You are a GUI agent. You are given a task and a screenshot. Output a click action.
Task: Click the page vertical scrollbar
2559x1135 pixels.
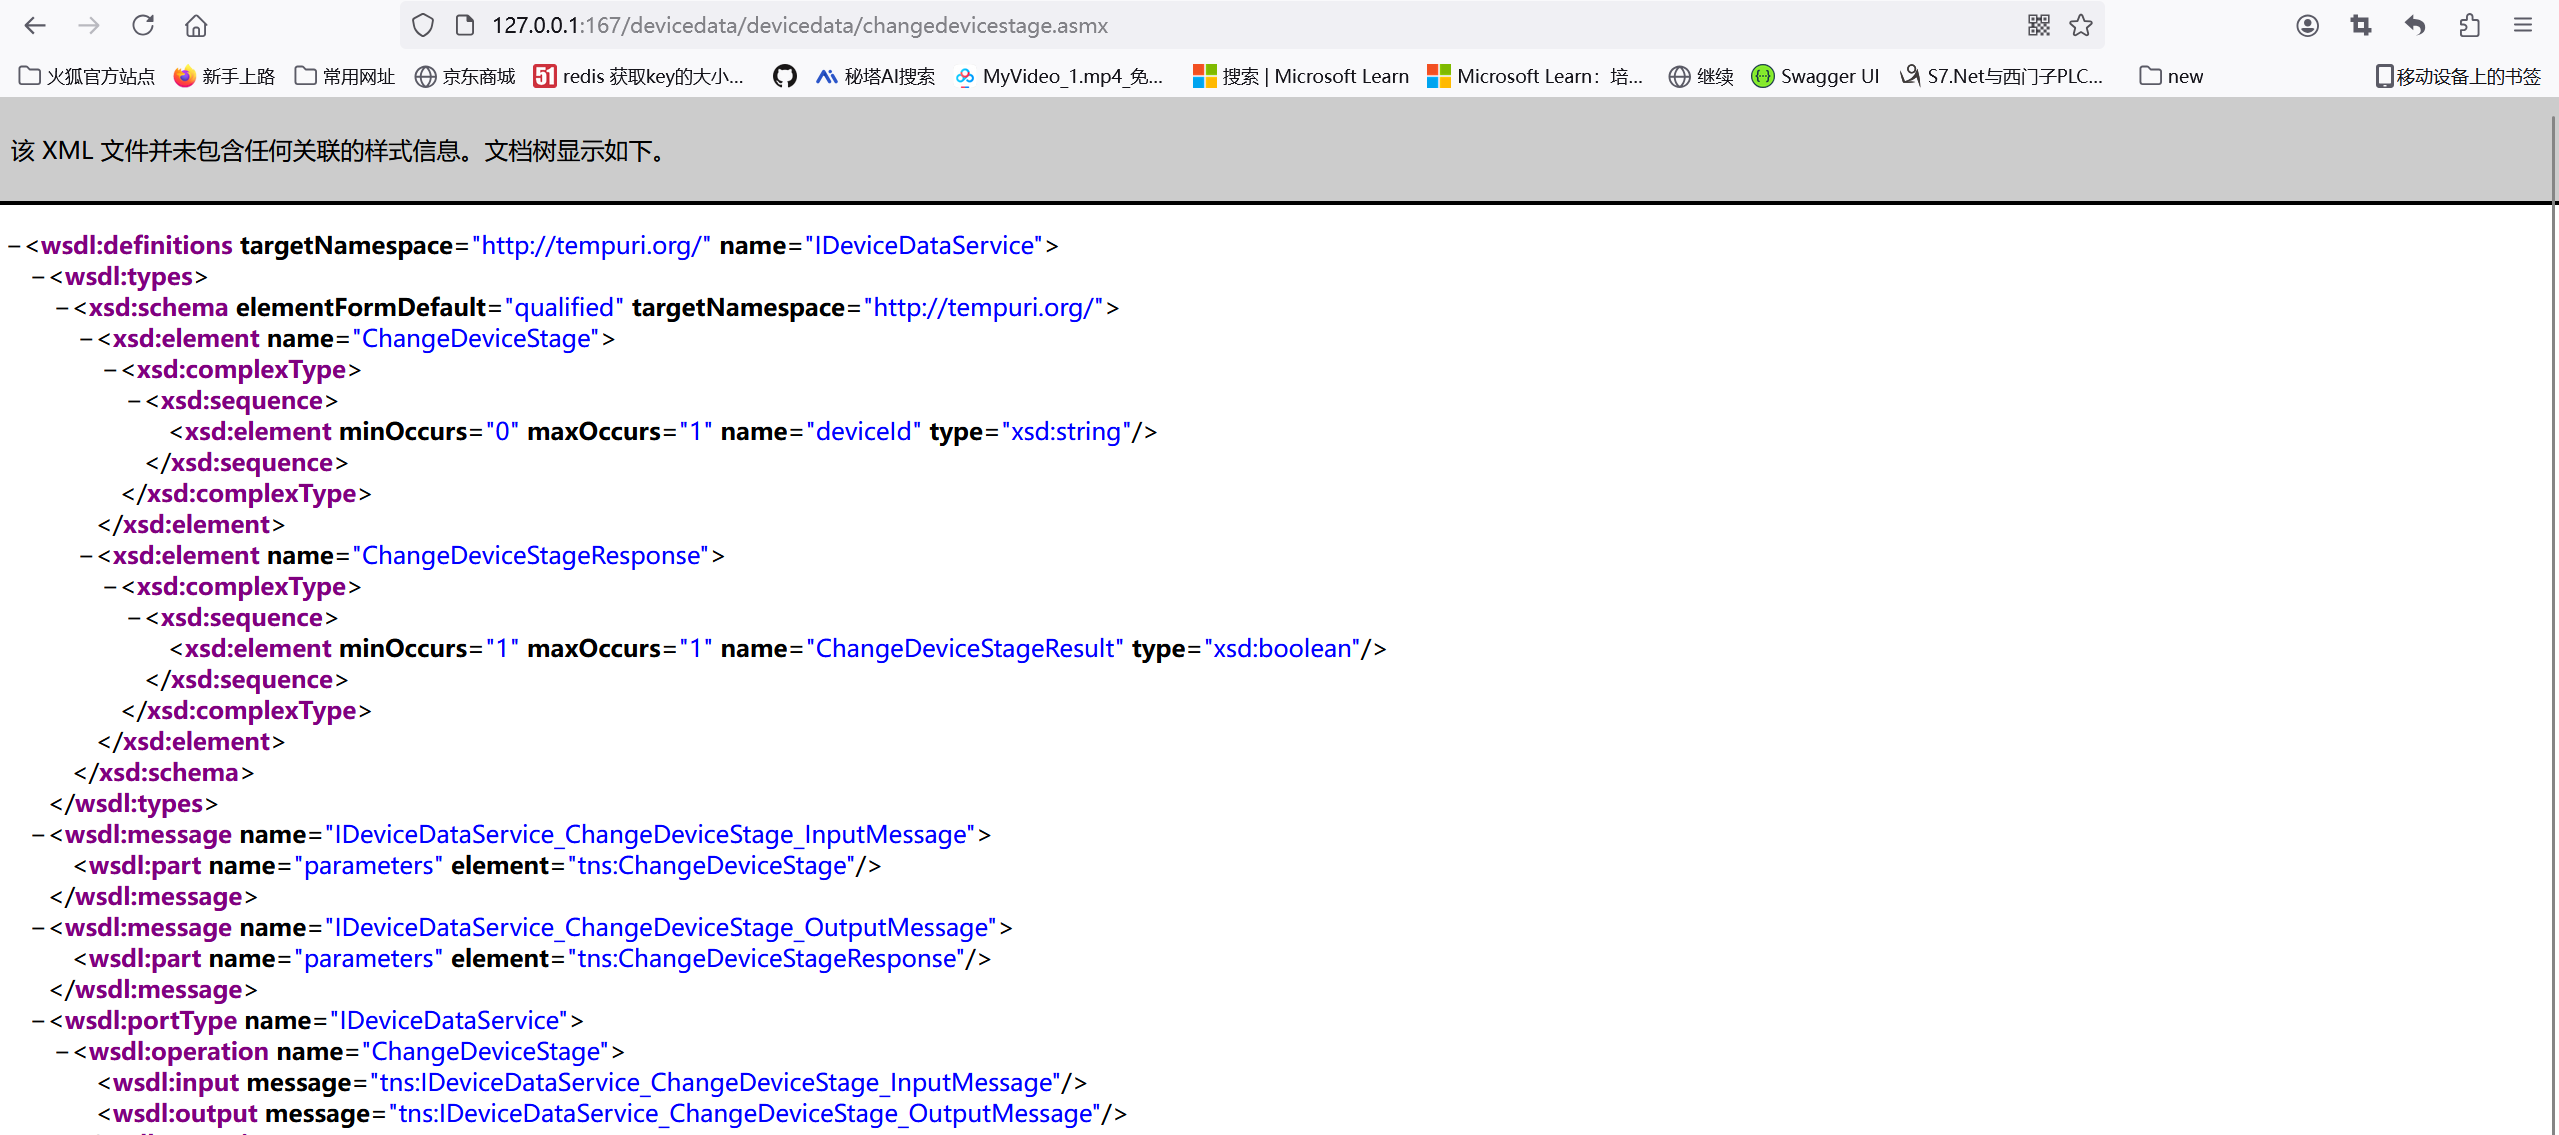pyautogui.click(x=2553, y=615)
